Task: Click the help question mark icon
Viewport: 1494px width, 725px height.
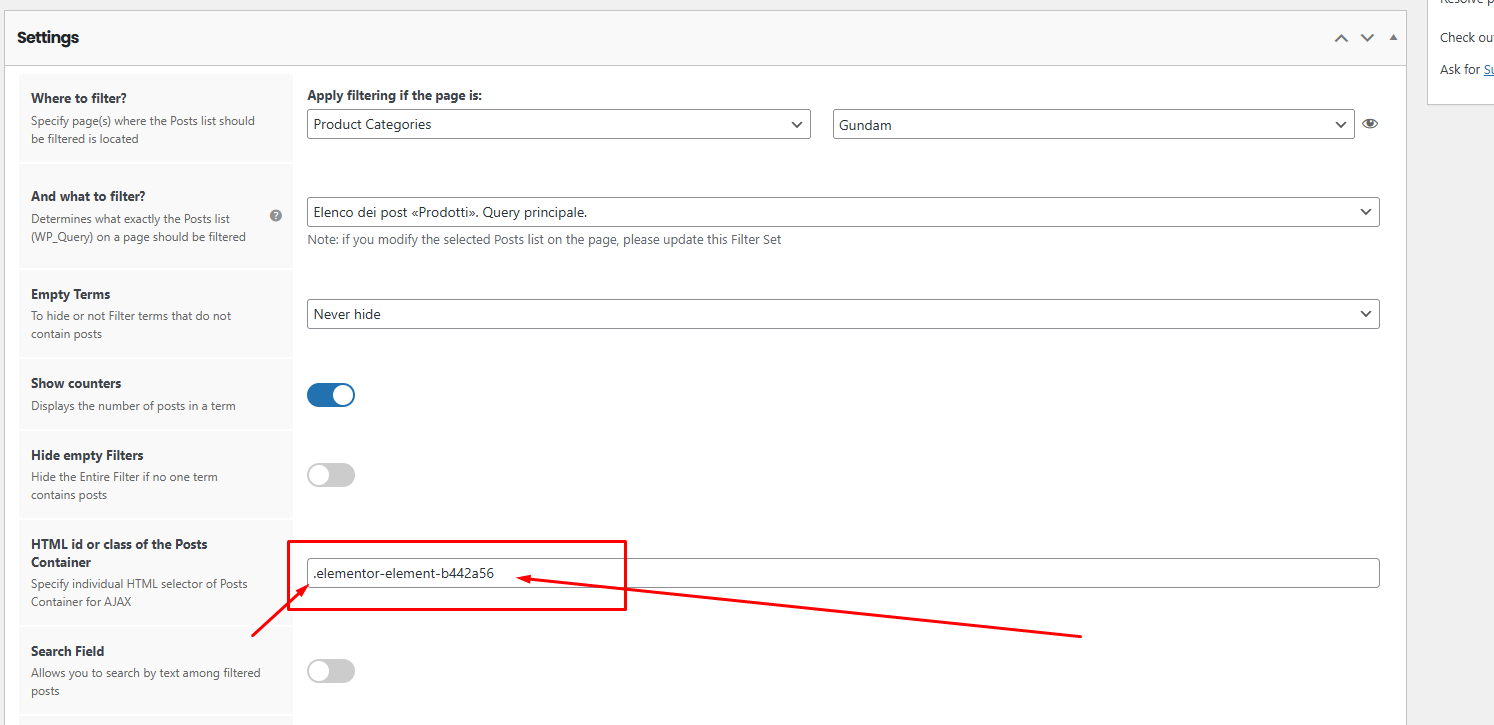Action: tap(276, 215)
